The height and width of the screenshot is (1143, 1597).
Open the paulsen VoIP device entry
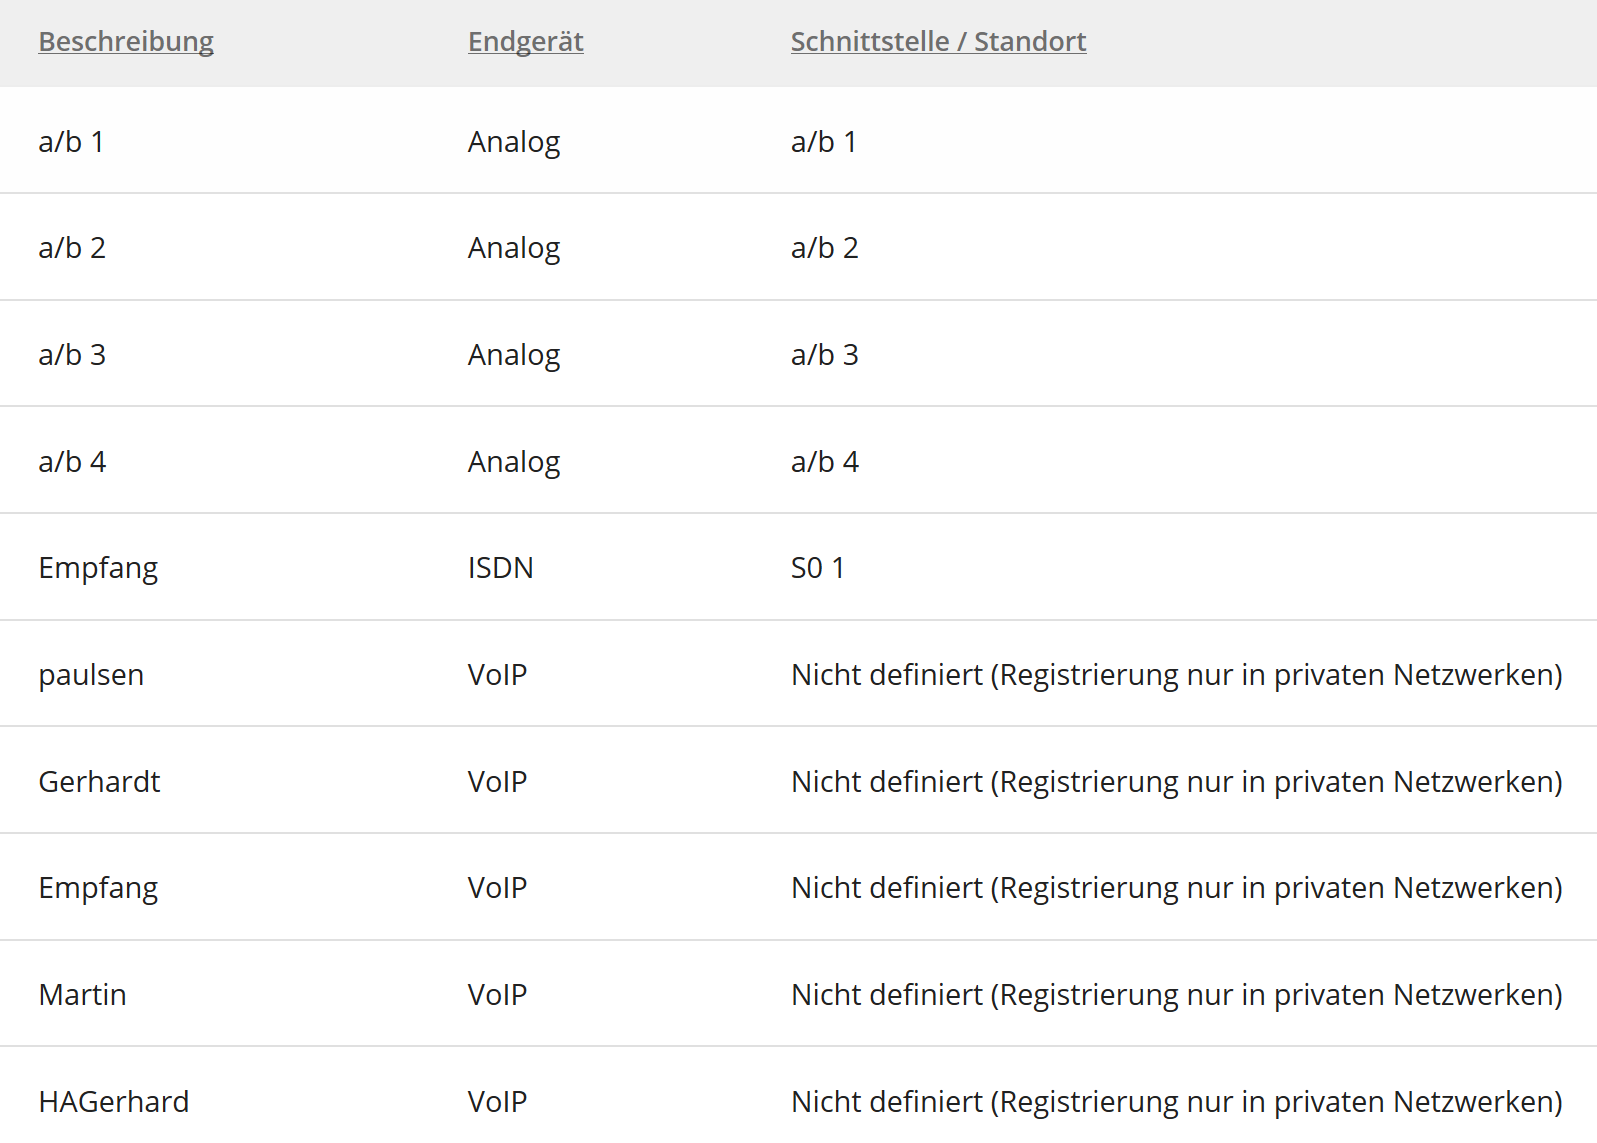pos(91,675)
